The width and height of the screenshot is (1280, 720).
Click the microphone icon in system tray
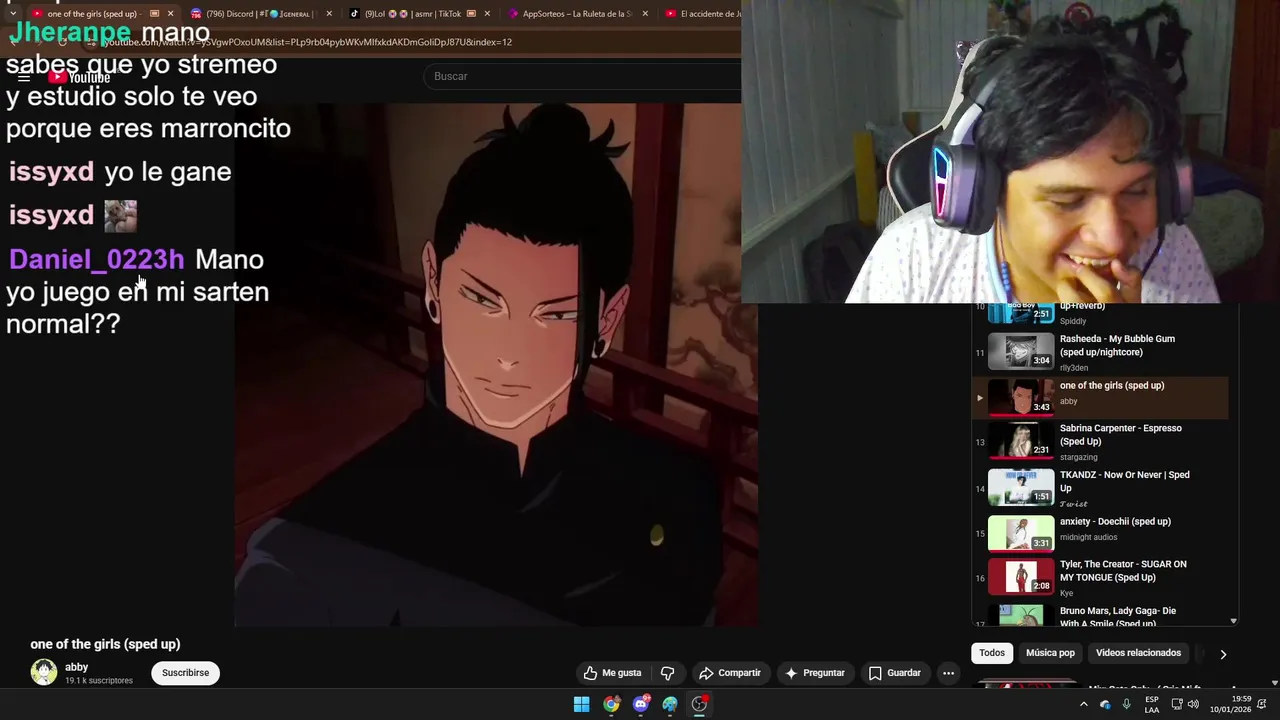1127,704
